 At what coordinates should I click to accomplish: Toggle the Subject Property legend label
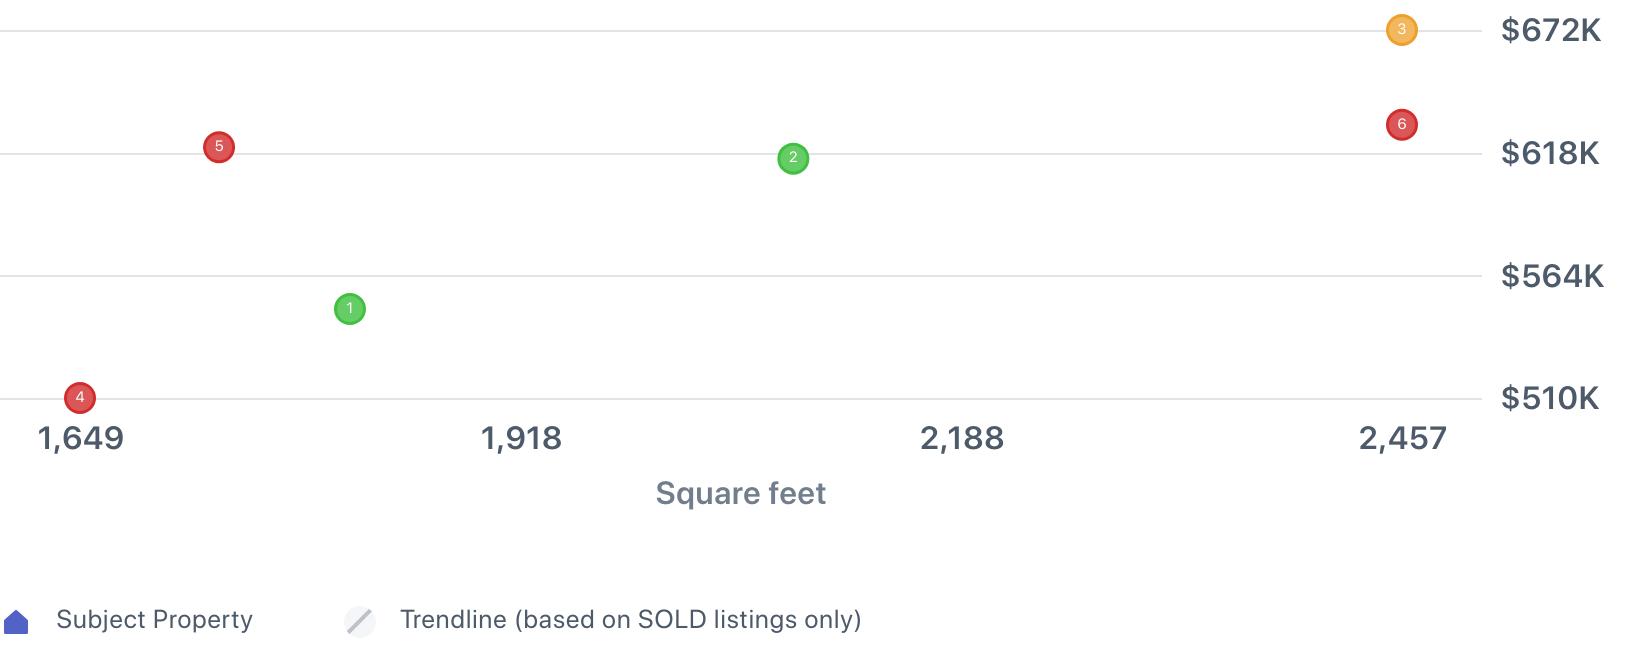pyautogui.click(x=154, y=620)
